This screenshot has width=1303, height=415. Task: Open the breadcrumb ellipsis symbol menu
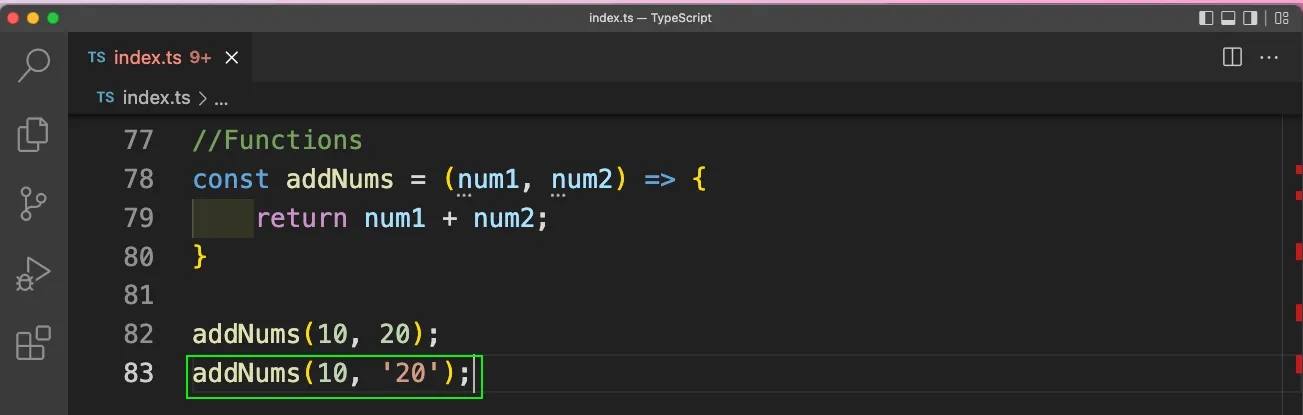point(221,99)
